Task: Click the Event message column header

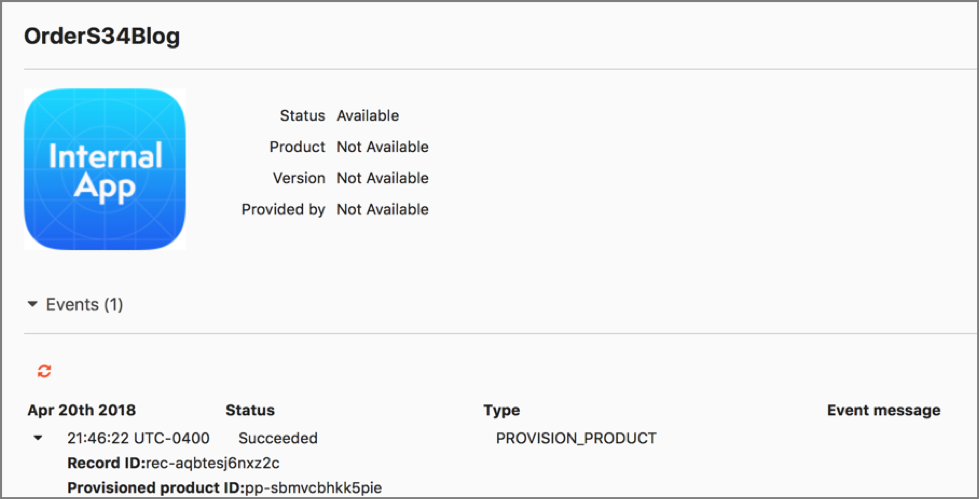Action: tap(883, 410)
